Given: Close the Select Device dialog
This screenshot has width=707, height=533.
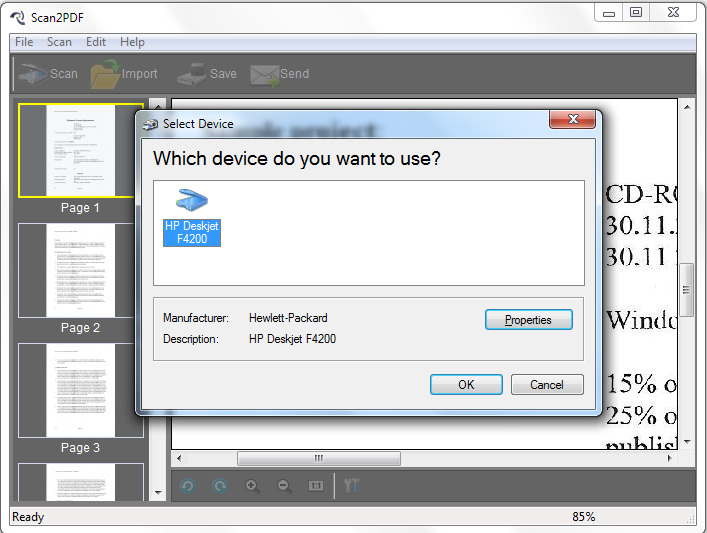Looking at the screenshot, I should pyautogui.click(x=573, y=119).
